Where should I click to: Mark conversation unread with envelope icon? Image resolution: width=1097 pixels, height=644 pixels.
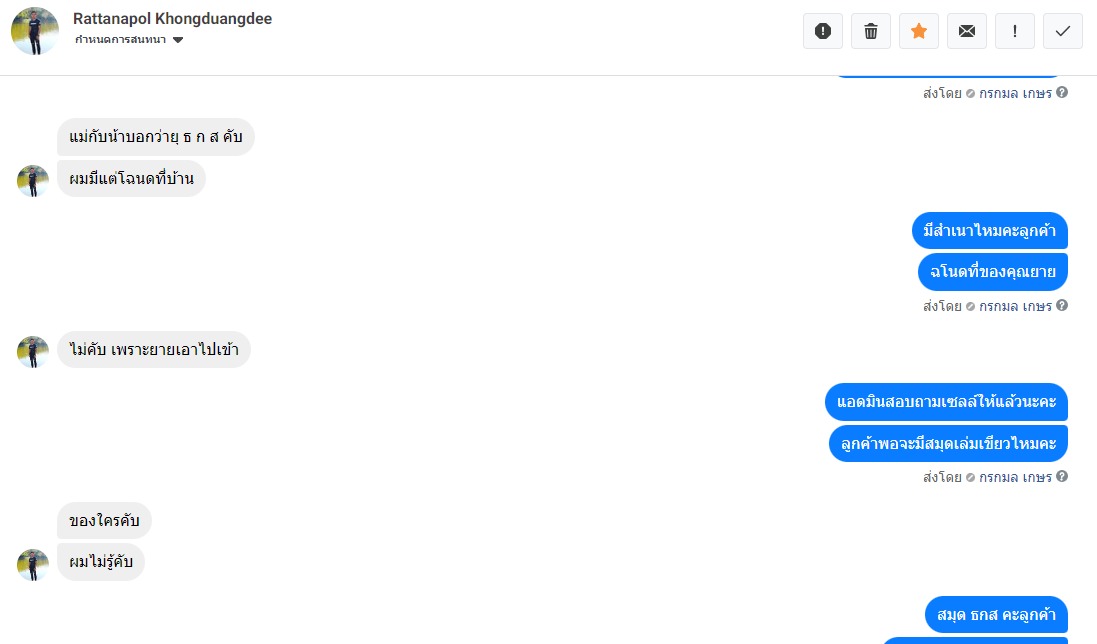pos(967,31)
